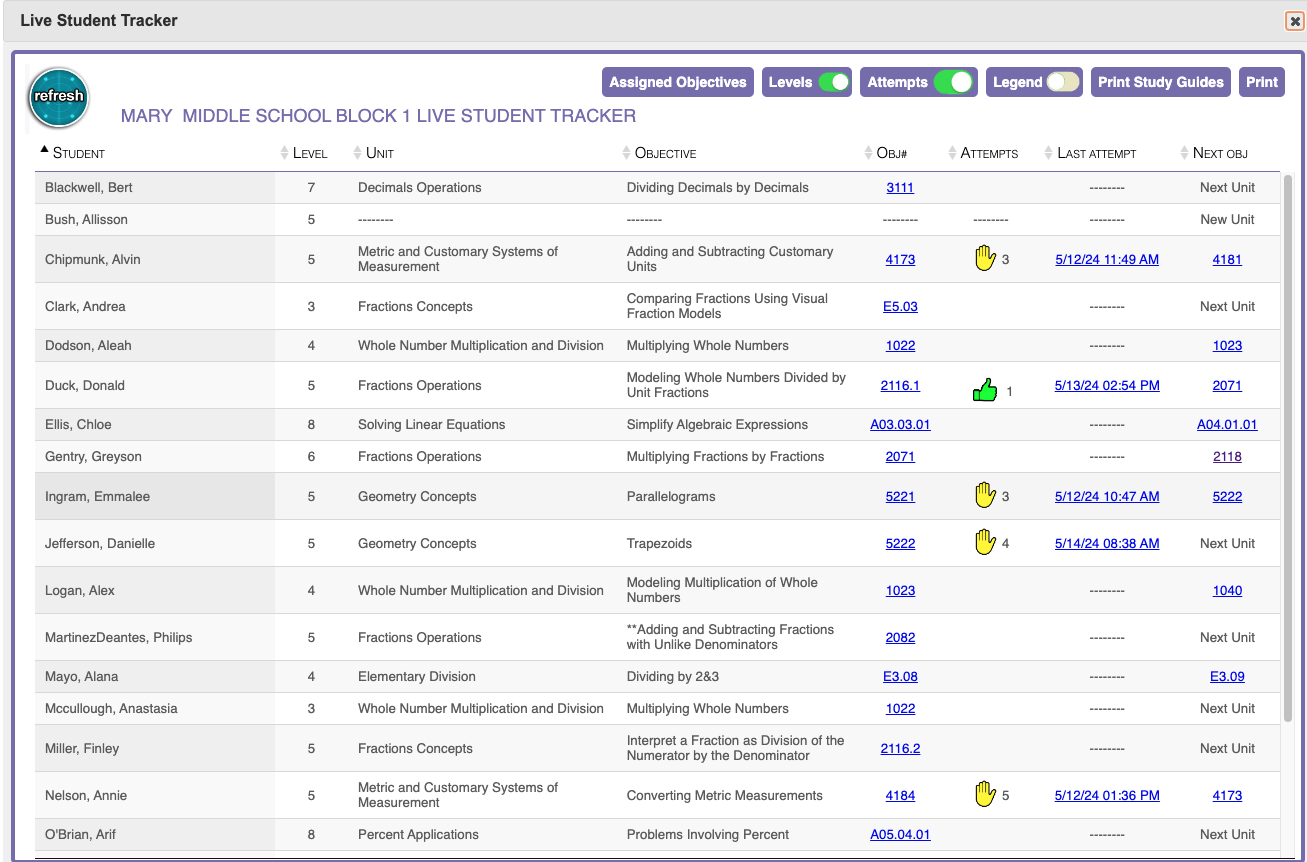This screenshot has width=1307, height=862.
Task: Open next objective link 2118 for Greyson Gentry
Action: [1227, 456]
